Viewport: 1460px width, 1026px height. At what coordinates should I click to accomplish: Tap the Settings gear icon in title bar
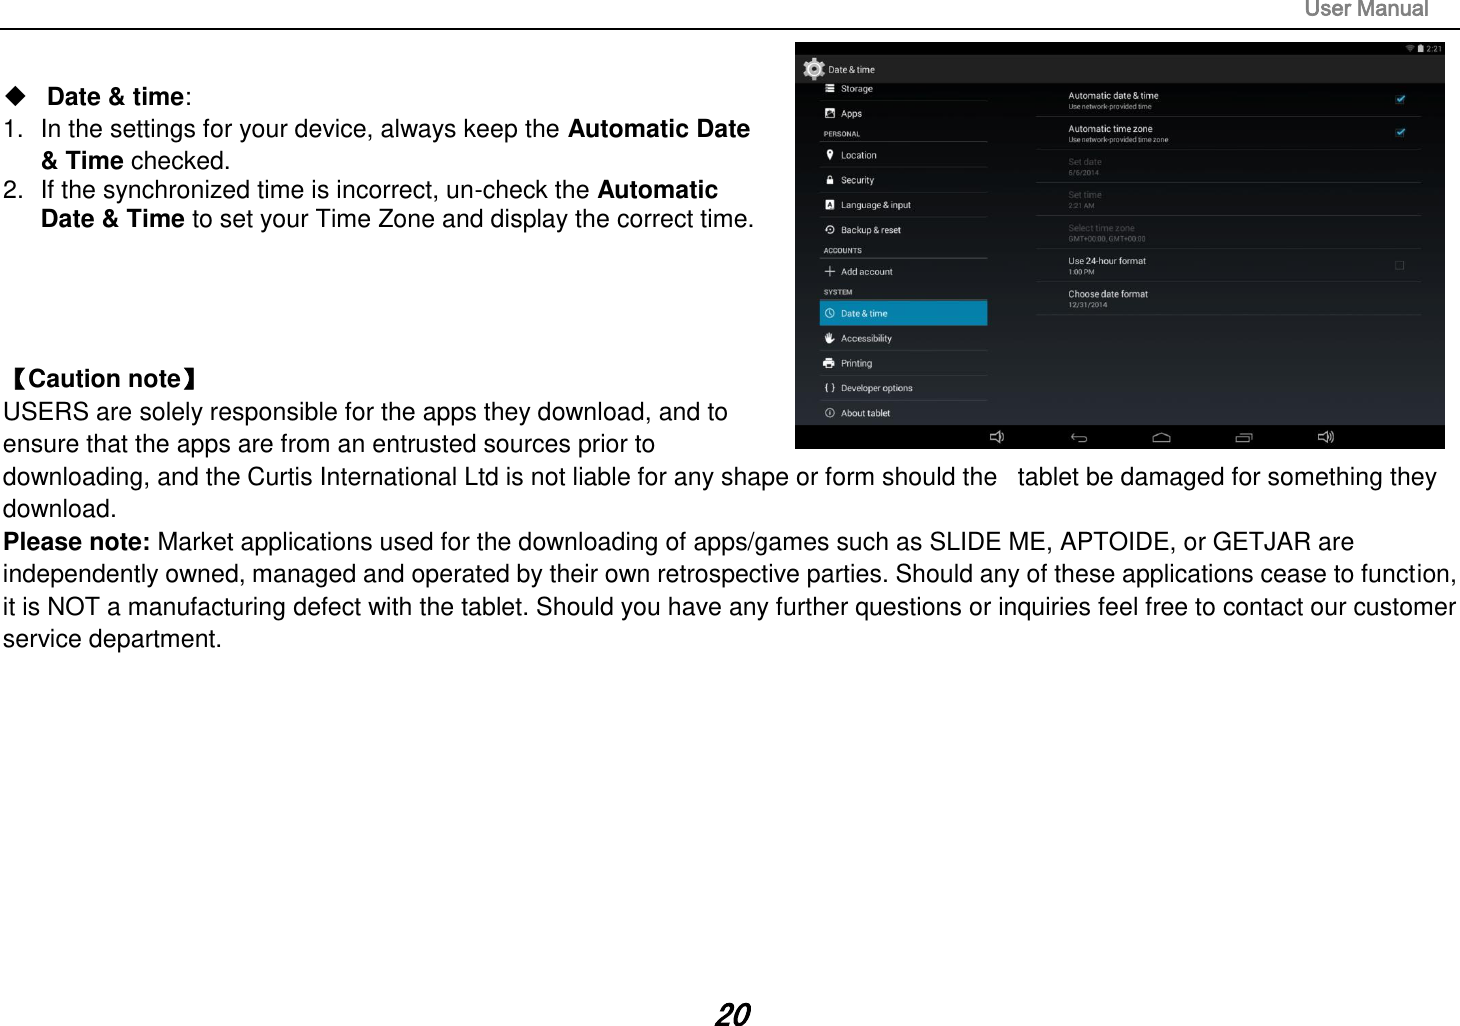point(814,69)
